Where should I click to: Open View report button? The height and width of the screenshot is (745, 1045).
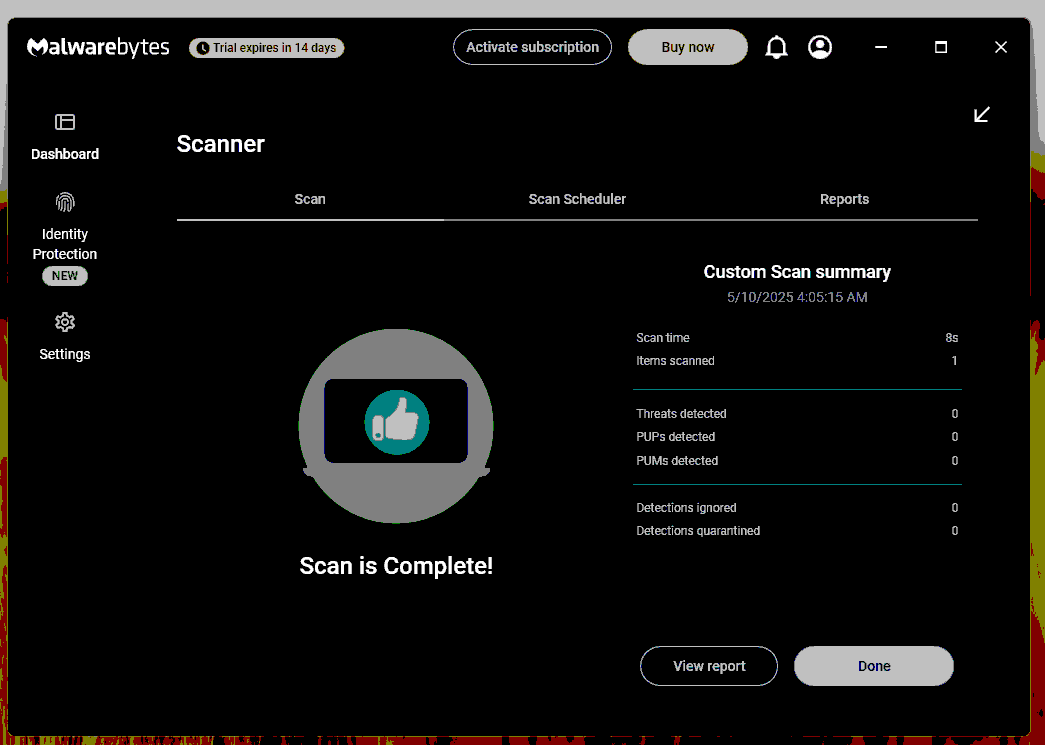tap(709, 666)
